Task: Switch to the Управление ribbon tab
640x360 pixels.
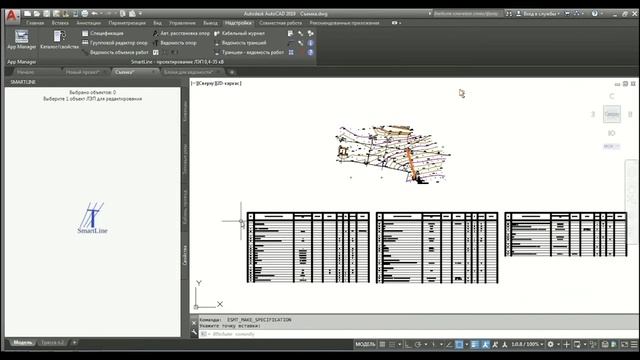Action: click(182, 23)
